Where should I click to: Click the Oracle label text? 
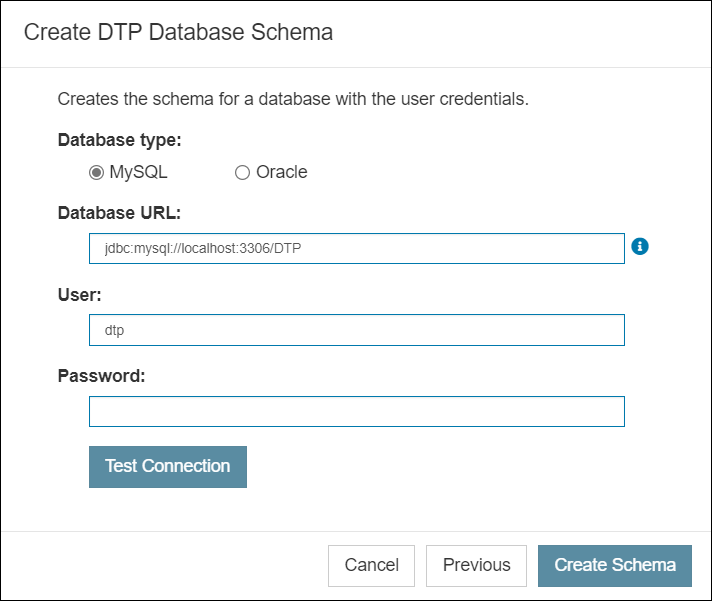click(282, 172)
